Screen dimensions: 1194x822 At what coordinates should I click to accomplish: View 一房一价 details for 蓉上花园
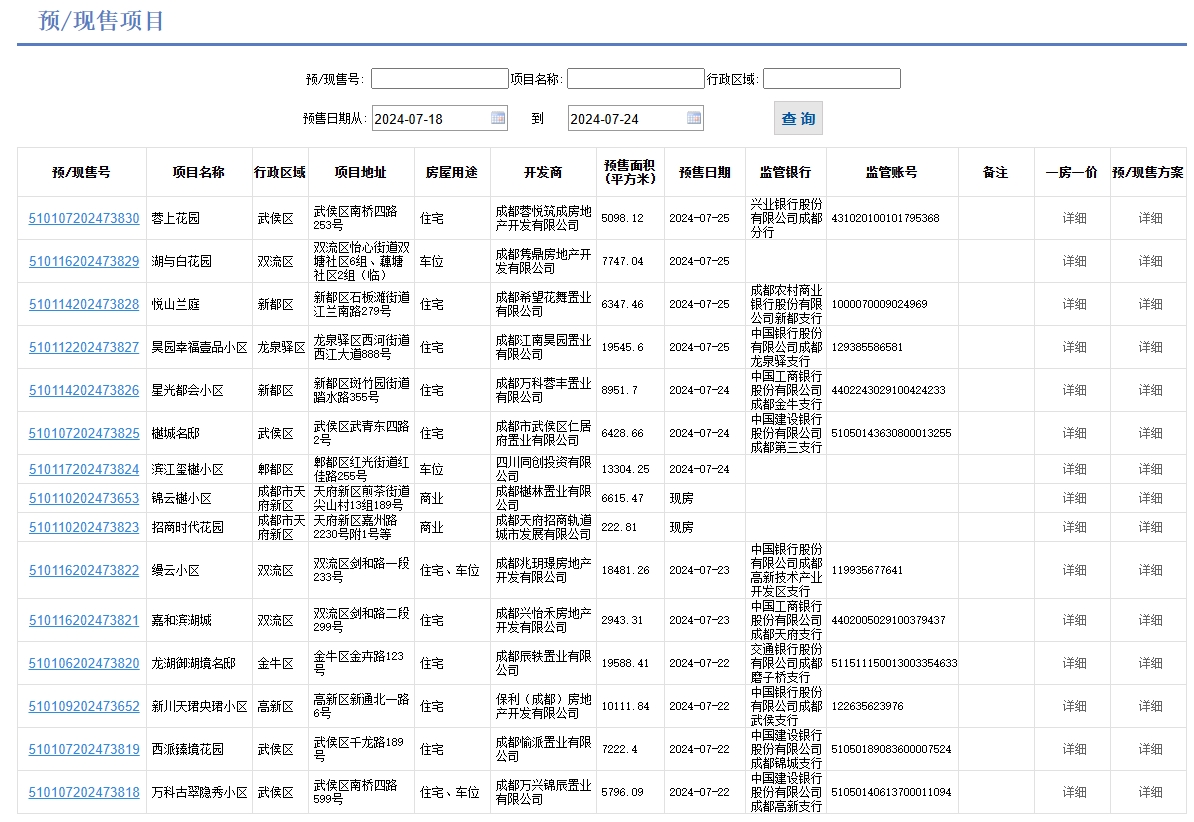1074,219
